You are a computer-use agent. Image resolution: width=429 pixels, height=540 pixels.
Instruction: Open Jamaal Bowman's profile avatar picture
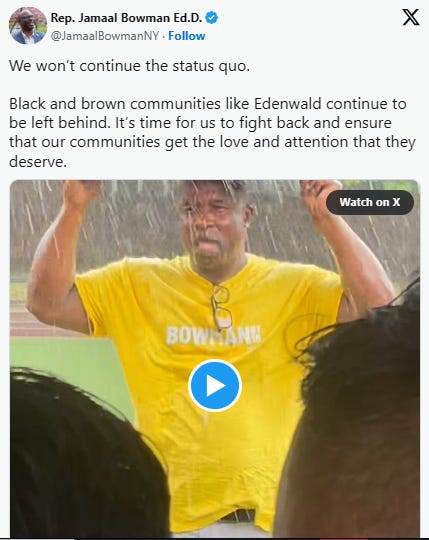coord(28,25)
